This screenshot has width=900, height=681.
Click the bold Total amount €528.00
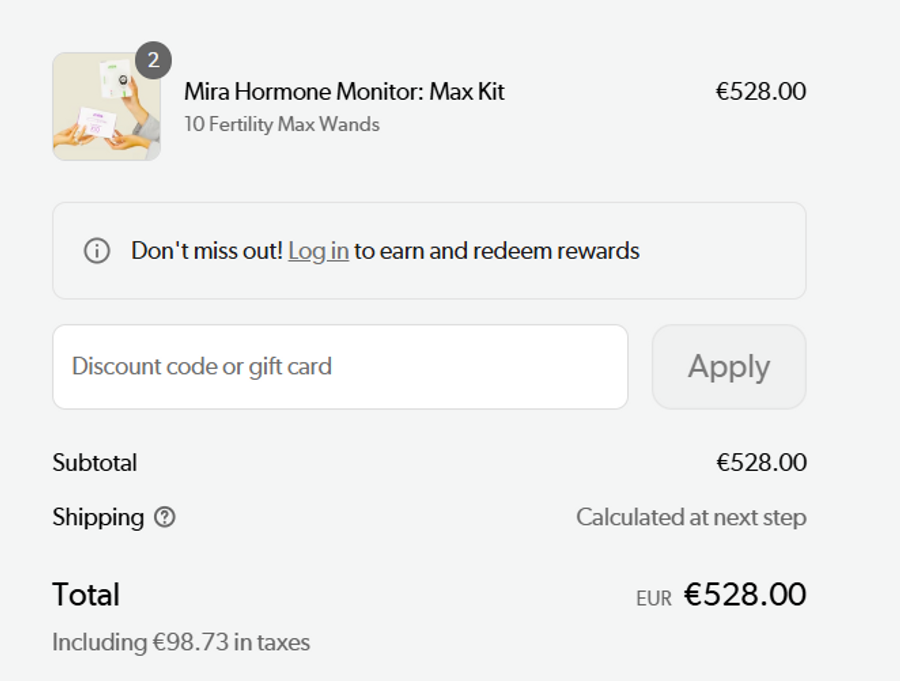pyautogui.click(x=745, y=595)
